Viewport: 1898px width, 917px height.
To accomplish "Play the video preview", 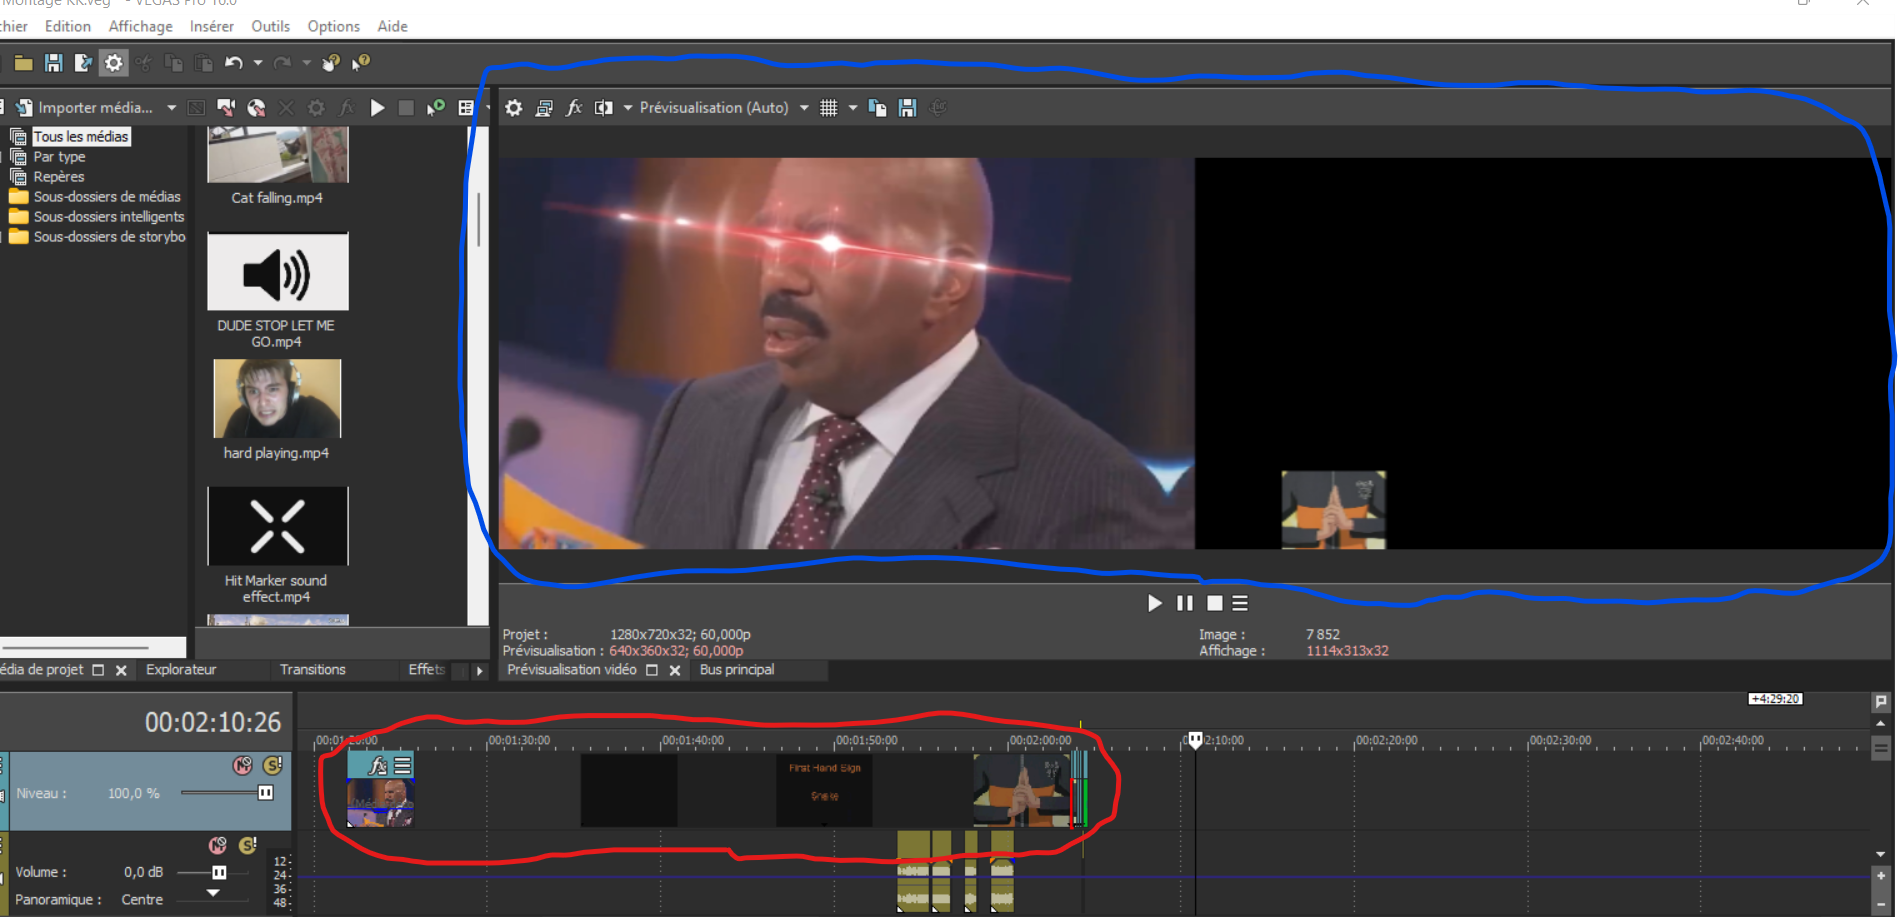I will pos(1155,603).
